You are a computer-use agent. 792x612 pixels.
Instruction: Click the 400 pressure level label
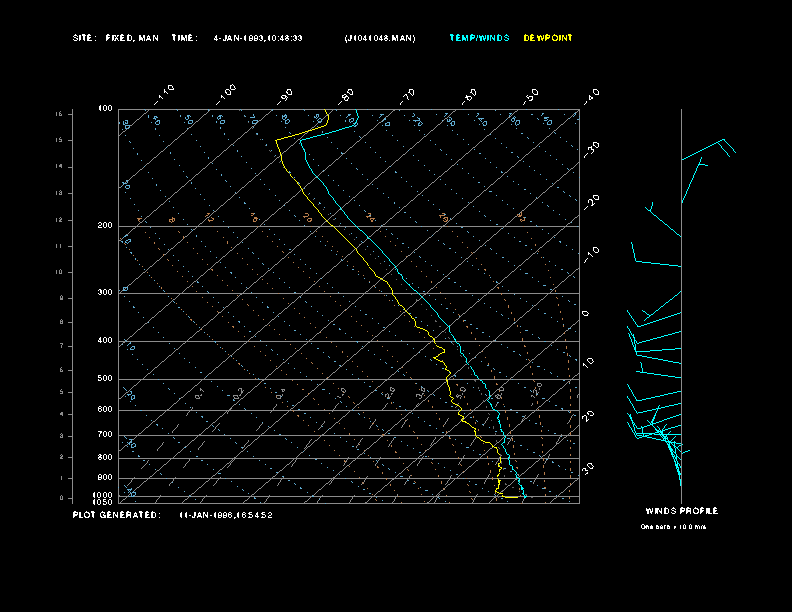click(x=105, y=340)
